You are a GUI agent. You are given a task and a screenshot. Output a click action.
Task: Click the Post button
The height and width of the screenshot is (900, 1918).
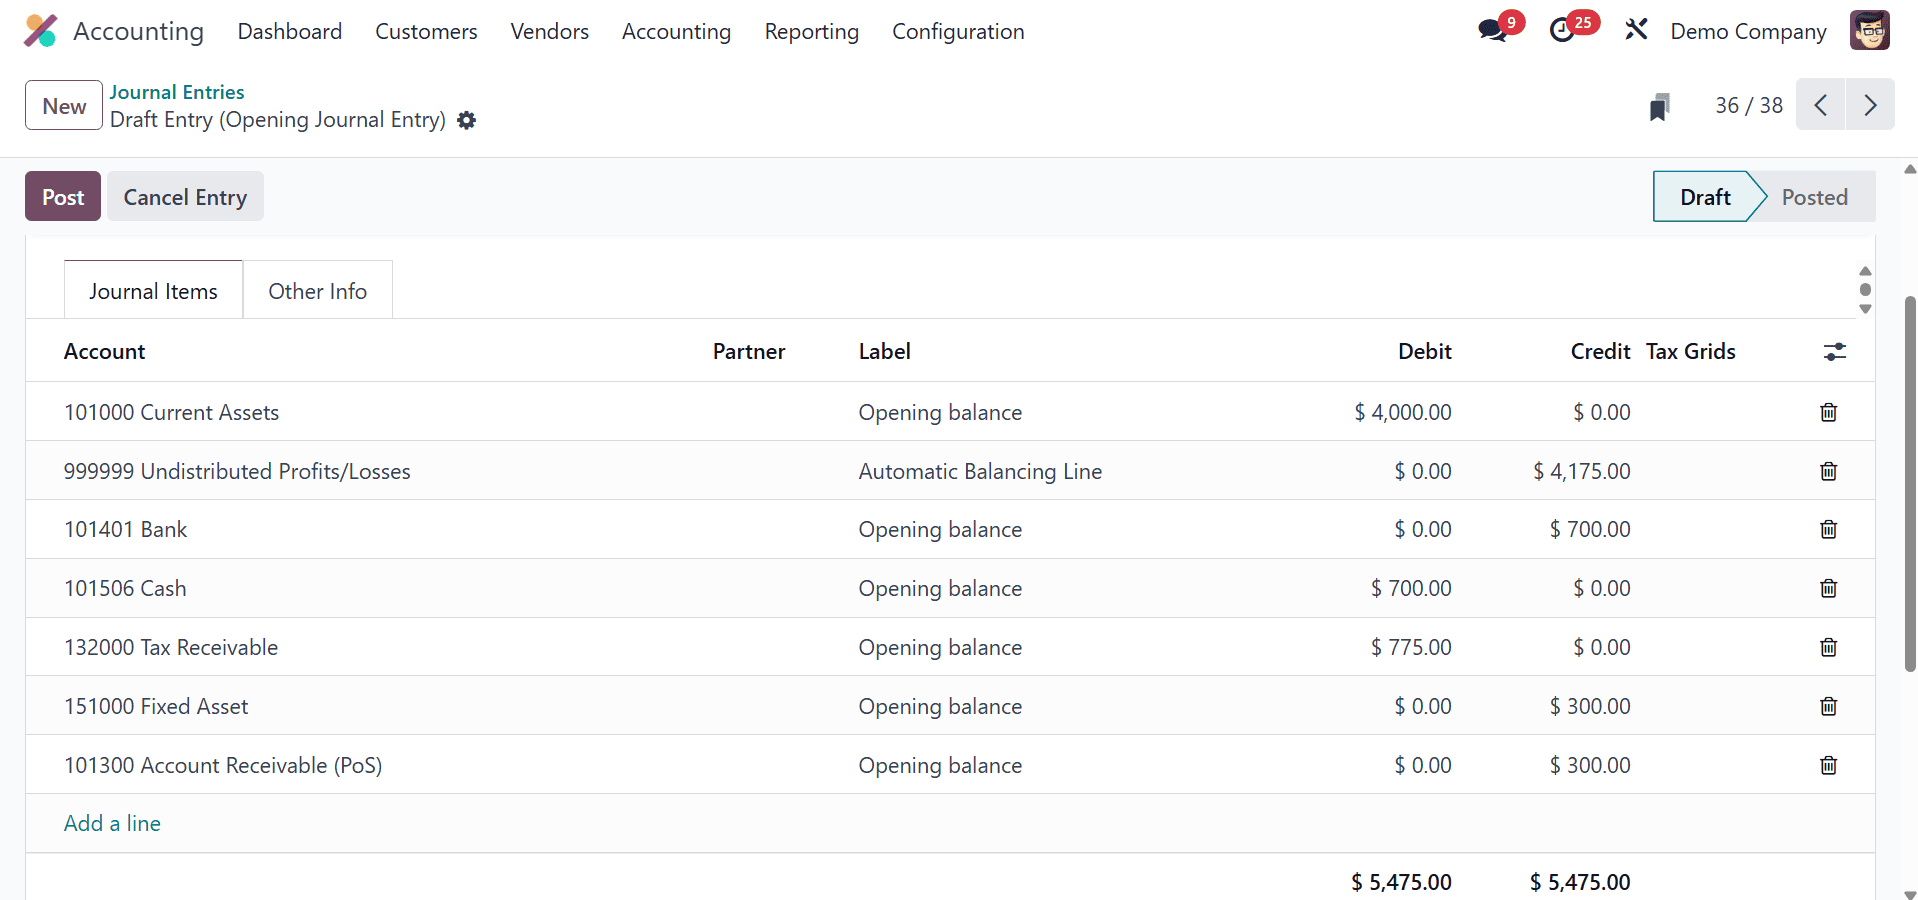pyautogui.click(x=63, y=197)
